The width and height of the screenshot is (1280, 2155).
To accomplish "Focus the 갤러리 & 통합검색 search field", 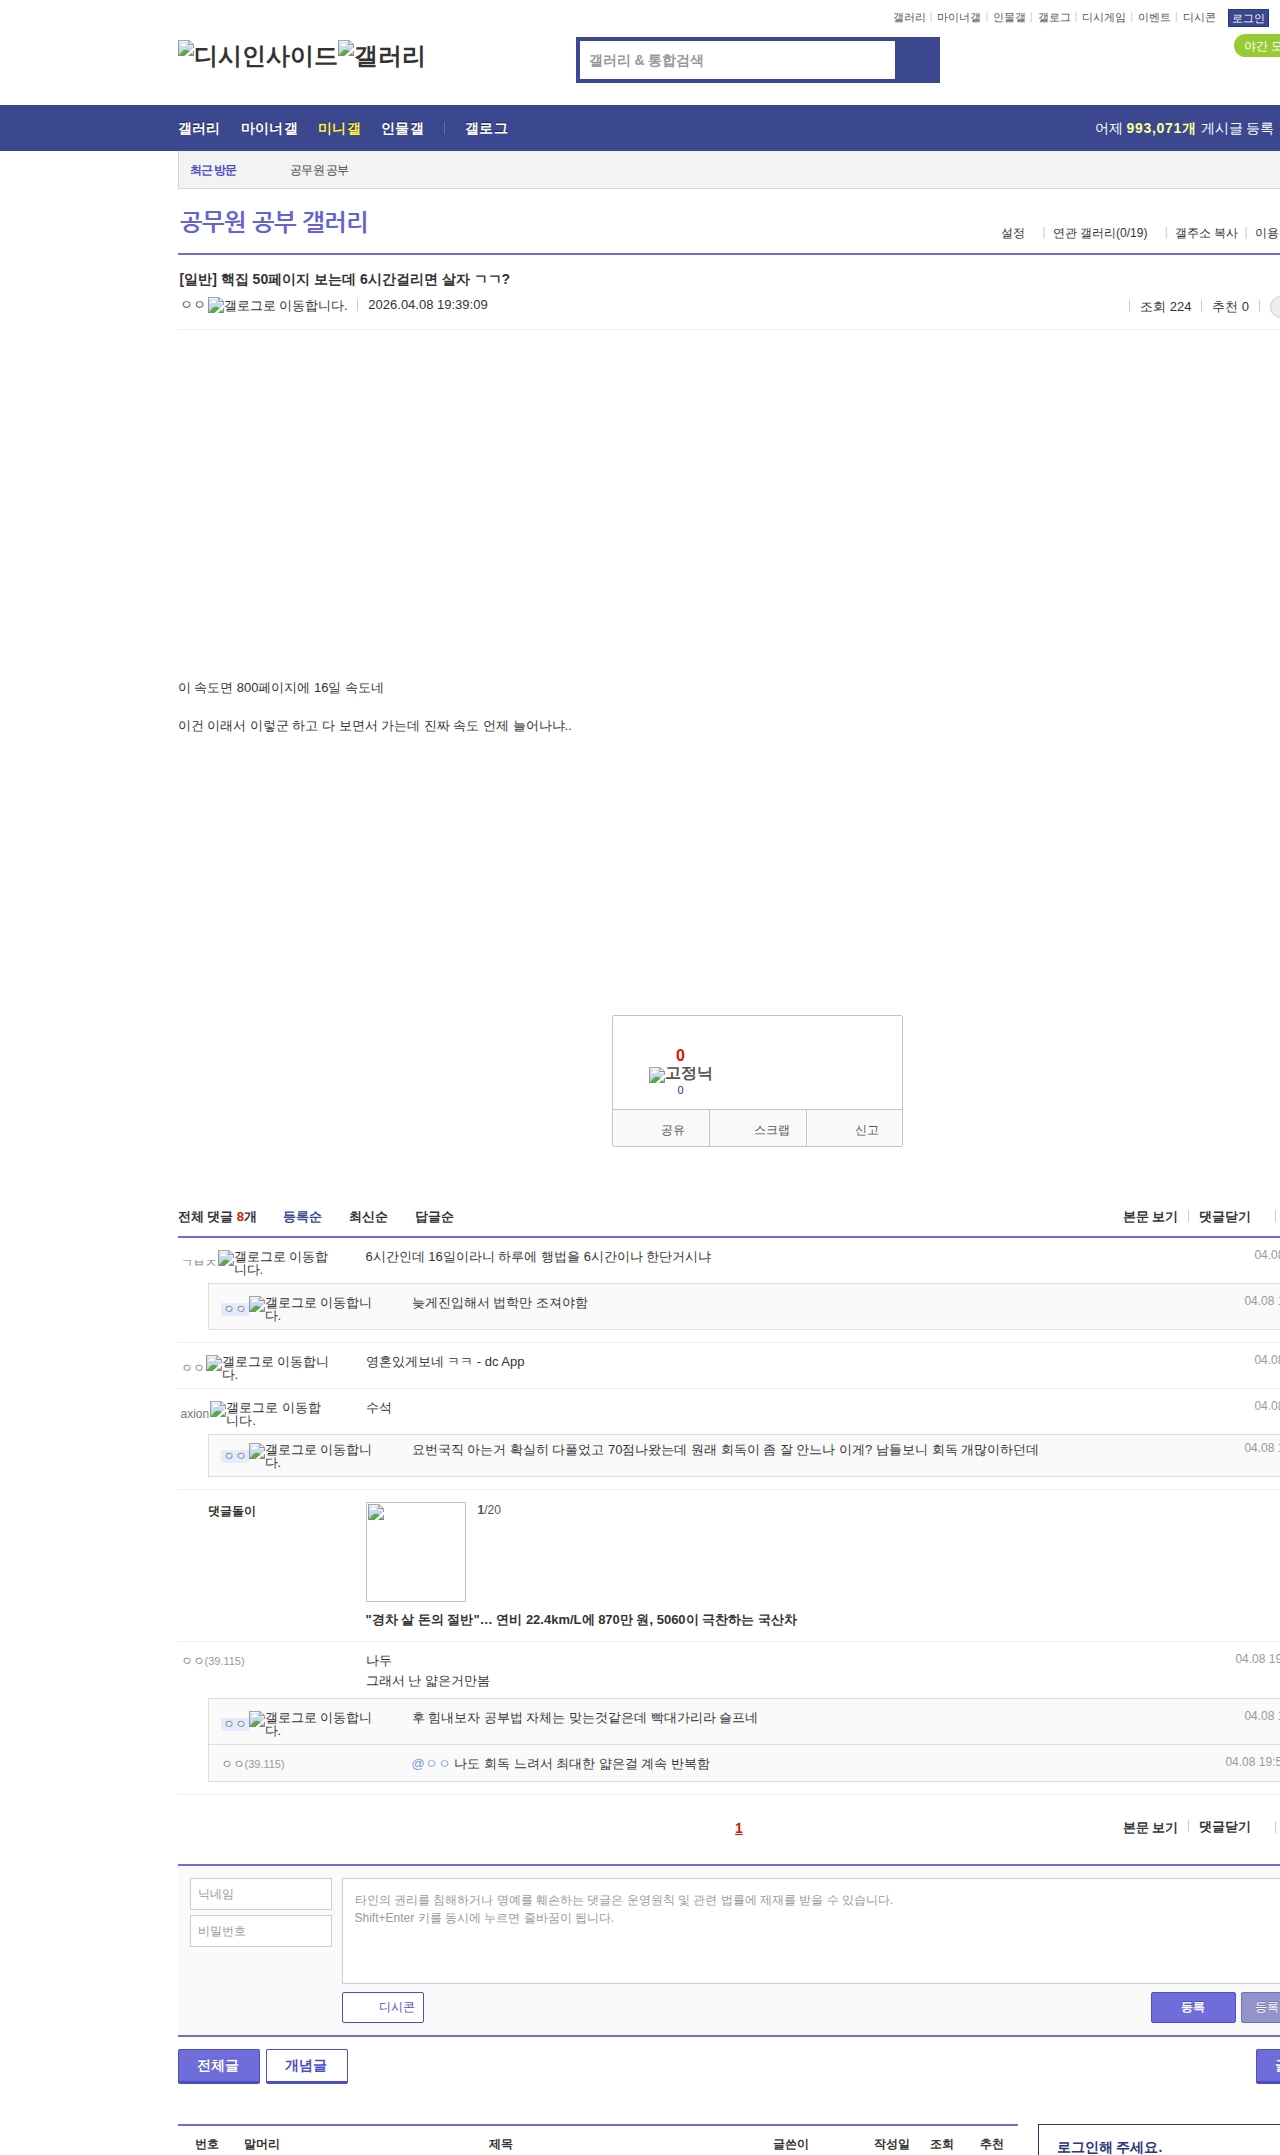I will pos(737,60).
